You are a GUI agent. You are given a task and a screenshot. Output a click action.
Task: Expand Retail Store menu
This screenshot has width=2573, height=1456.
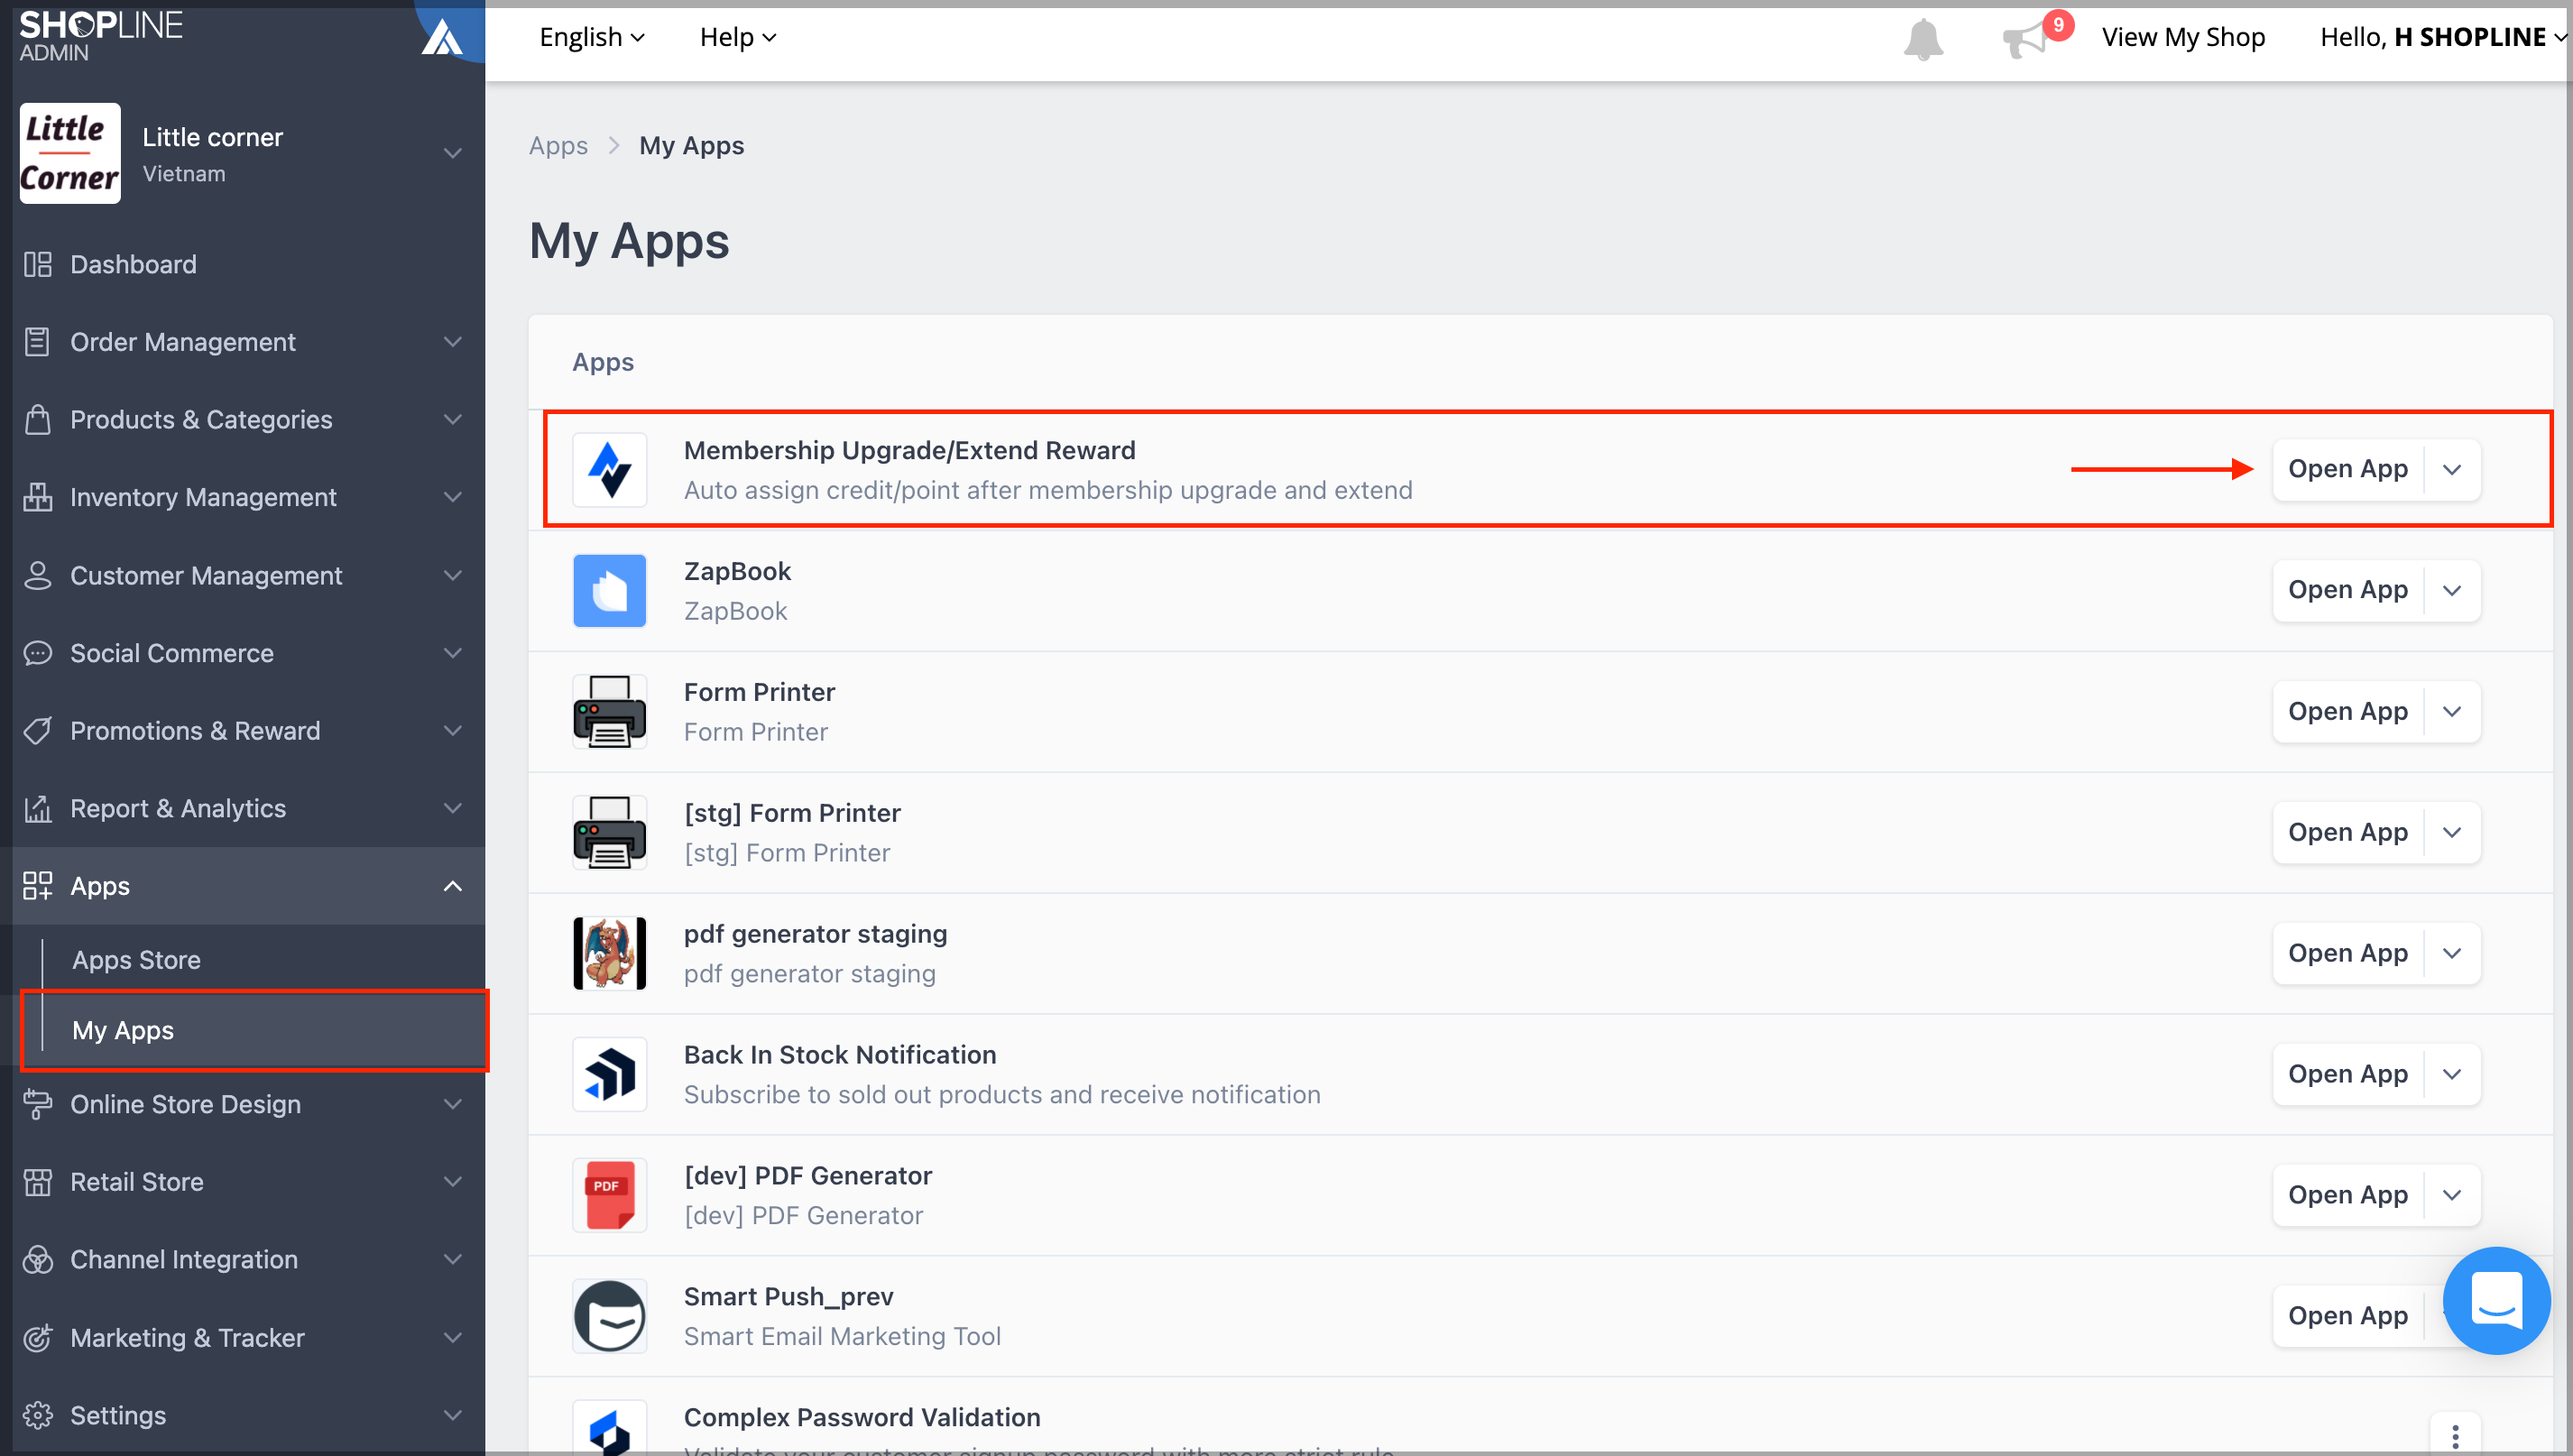point(242,1182)
